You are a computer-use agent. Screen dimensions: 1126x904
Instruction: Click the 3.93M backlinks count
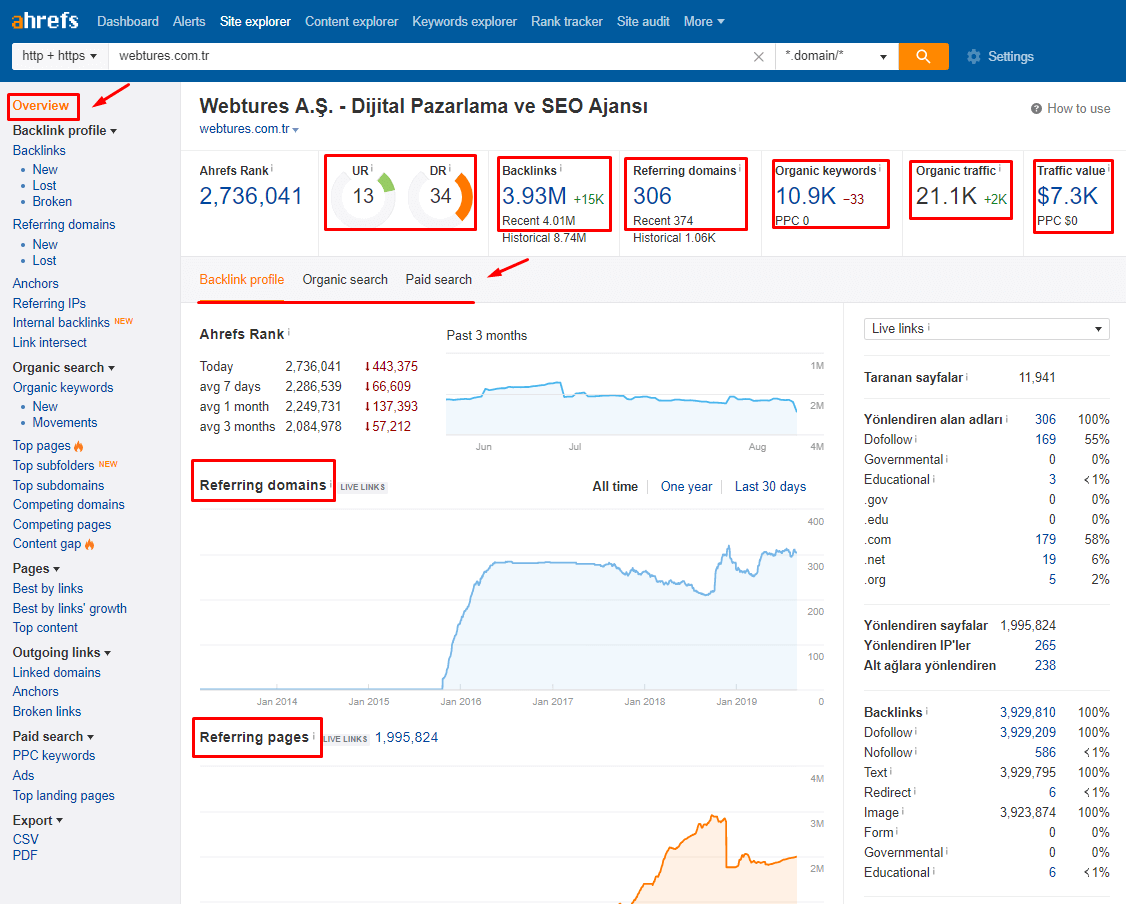(x=534, y=196)
